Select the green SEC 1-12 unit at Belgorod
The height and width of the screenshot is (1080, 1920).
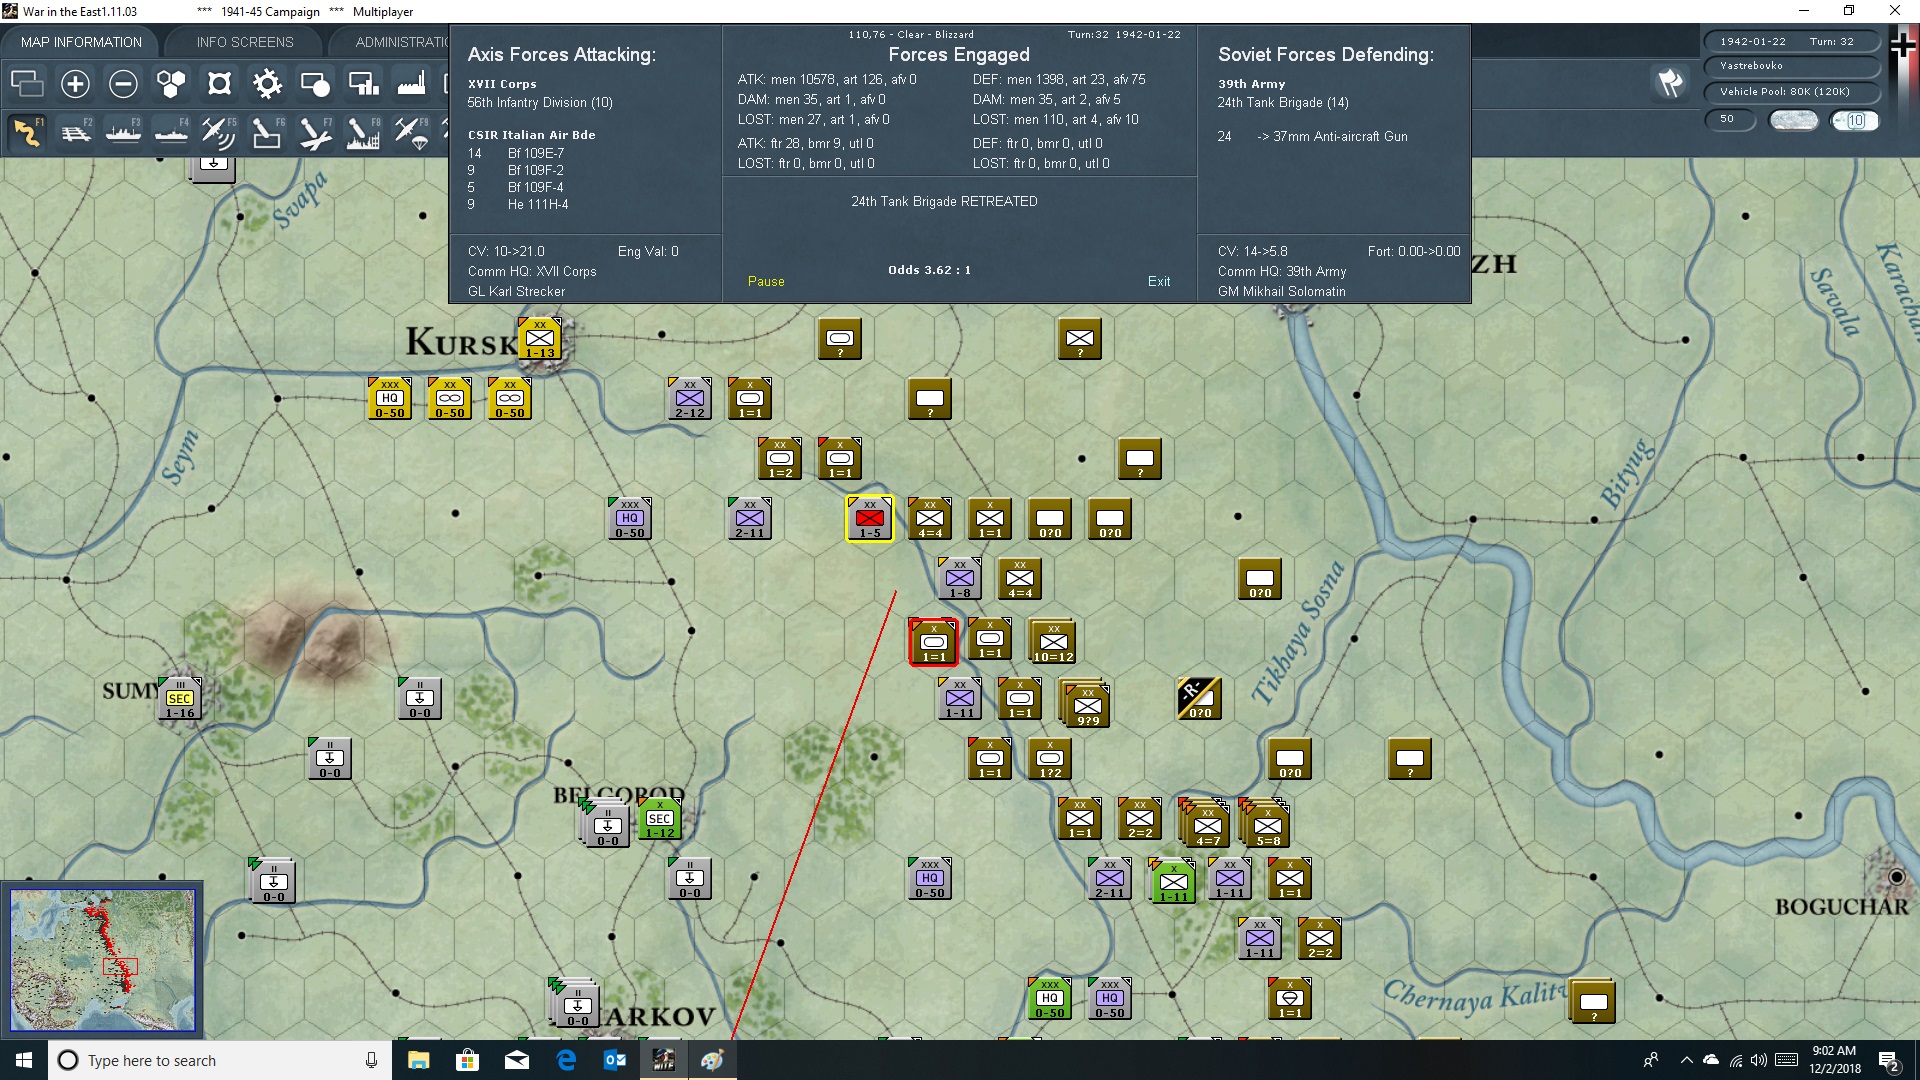coord(660,819)
